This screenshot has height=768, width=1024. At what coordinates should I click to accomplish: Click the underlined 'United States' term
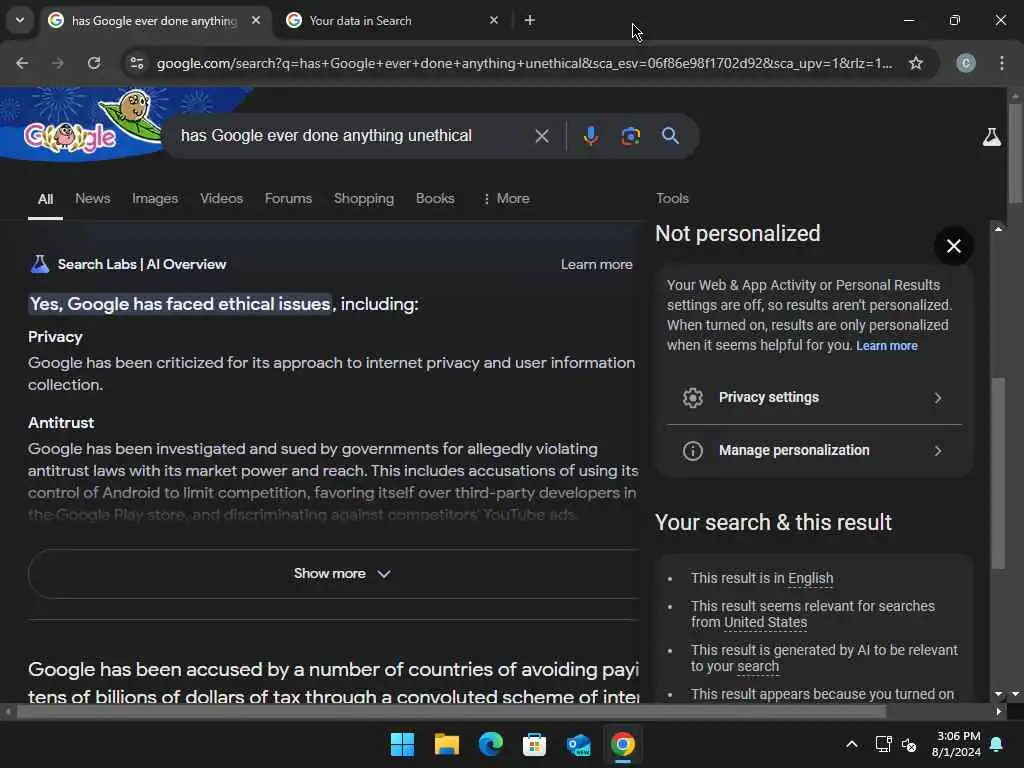(765, 622)
